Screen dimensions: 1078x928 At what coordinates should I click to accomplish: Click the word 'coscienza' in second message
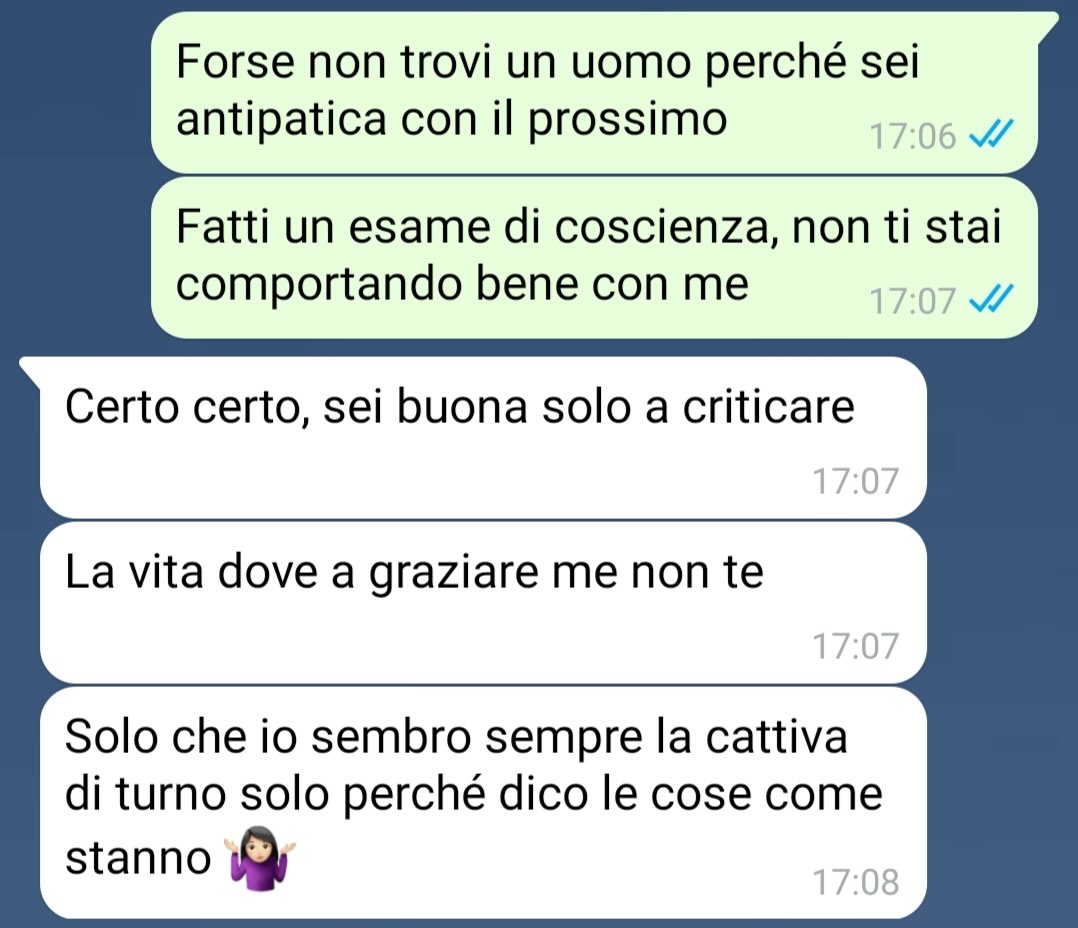click(661, 227)
